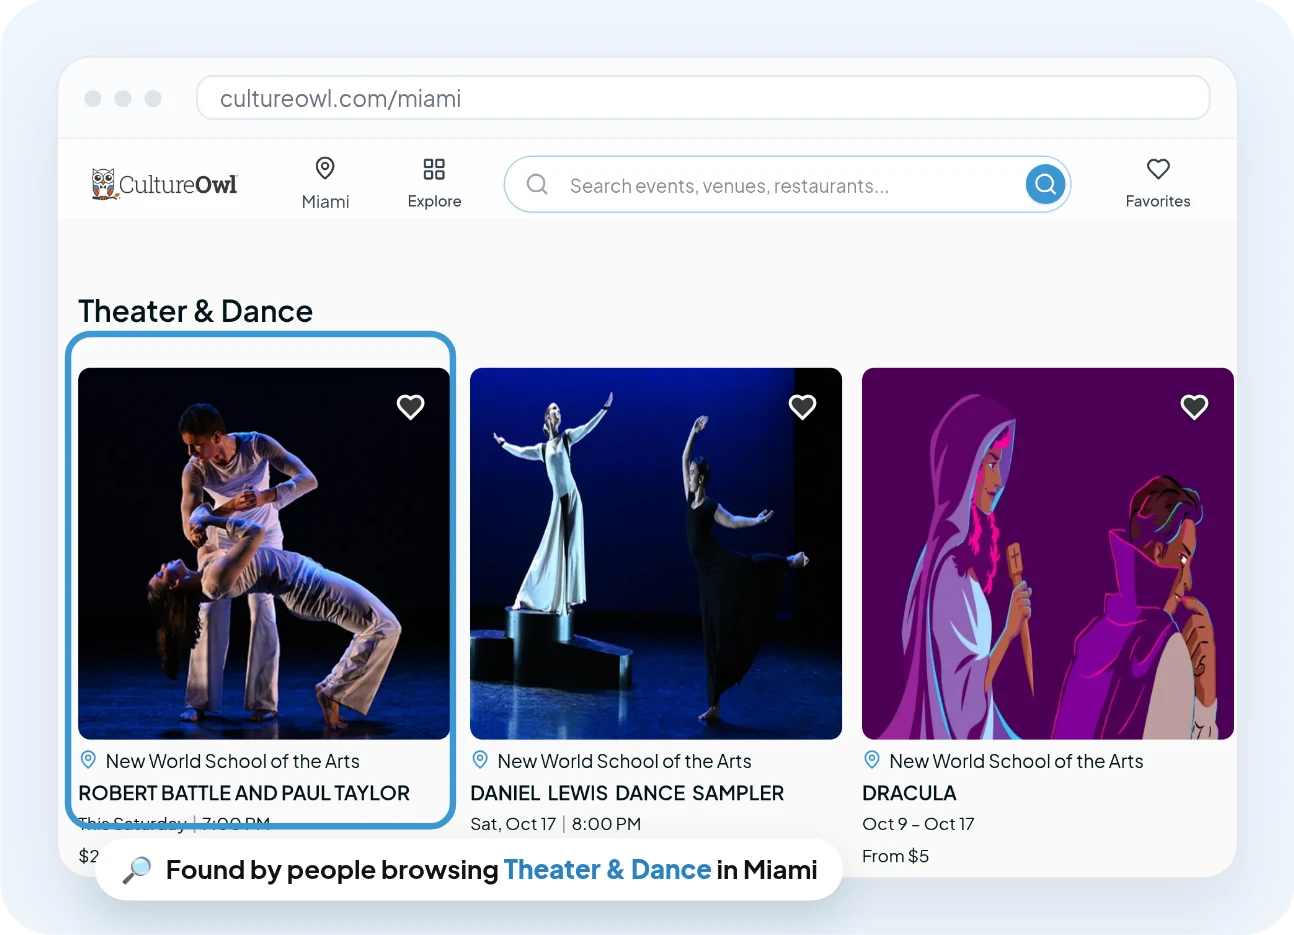This screenshot has height=935, width=1294.
Task: Click location pin beside Daniel Lewis venue
Action: [x=480, y=760]
